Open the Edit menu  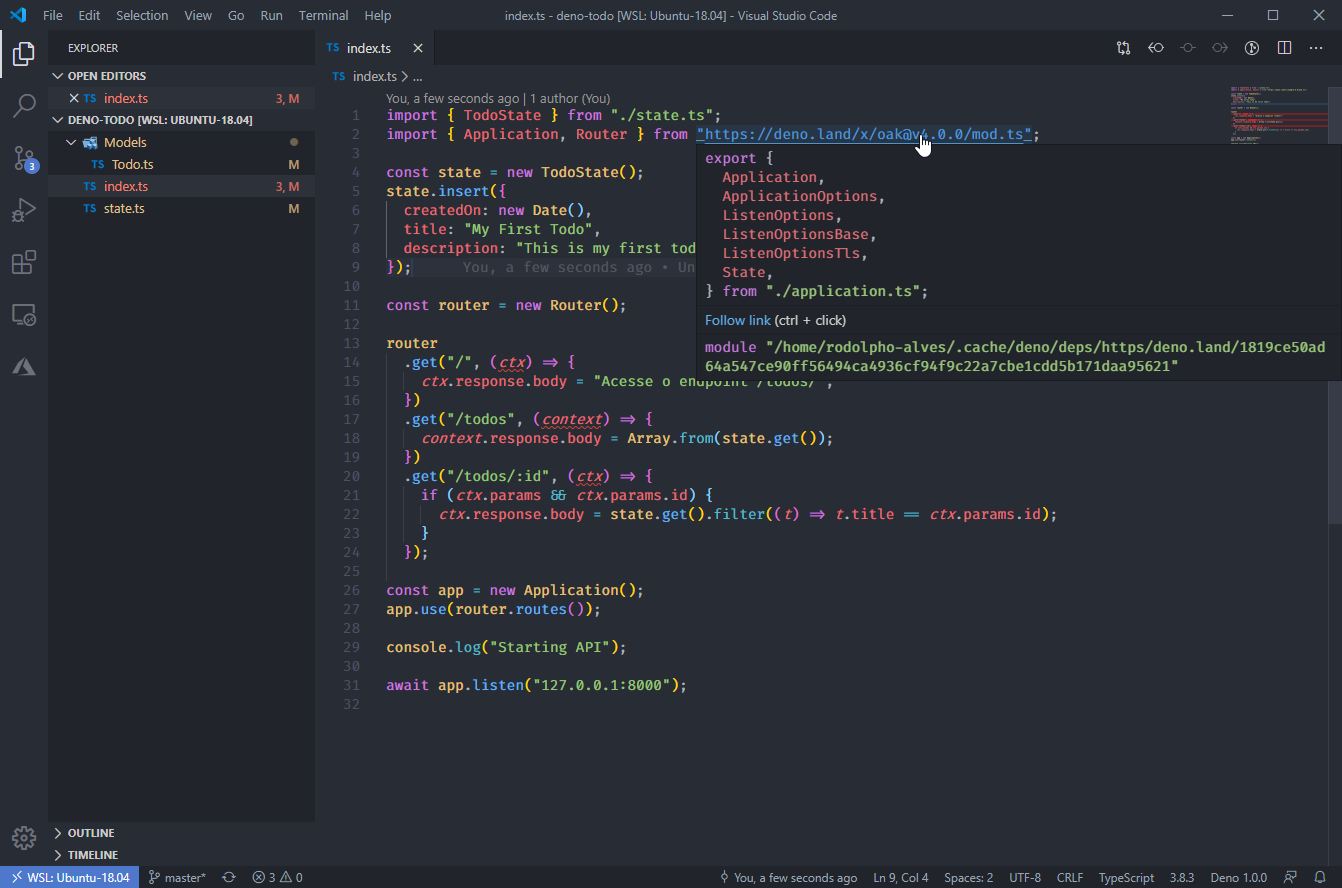click(89, 15)
